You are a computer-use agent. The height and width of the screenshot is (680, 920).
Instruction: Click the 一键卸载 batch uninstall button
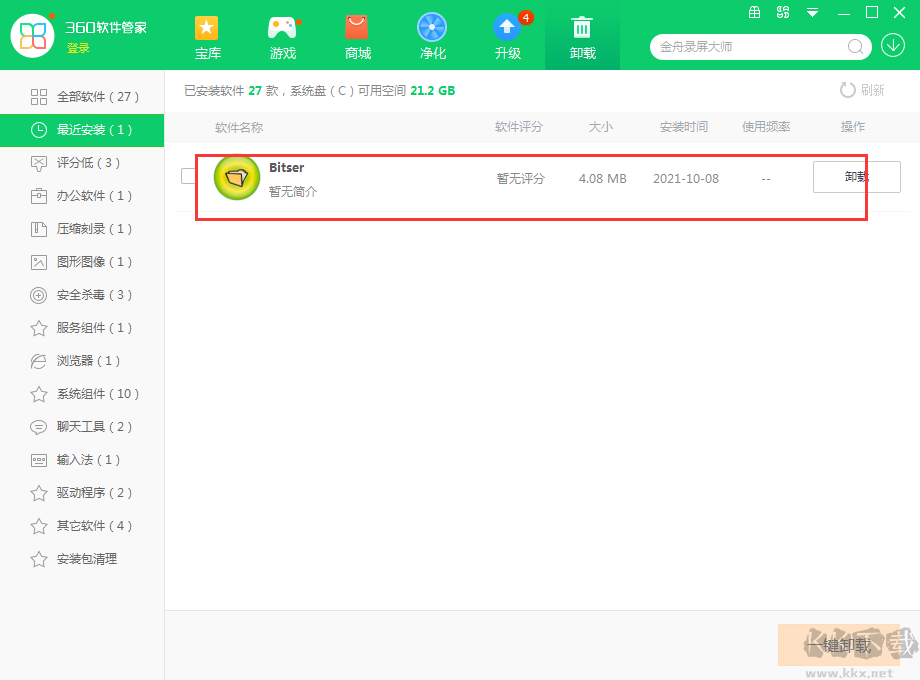[x=838, y=645]
